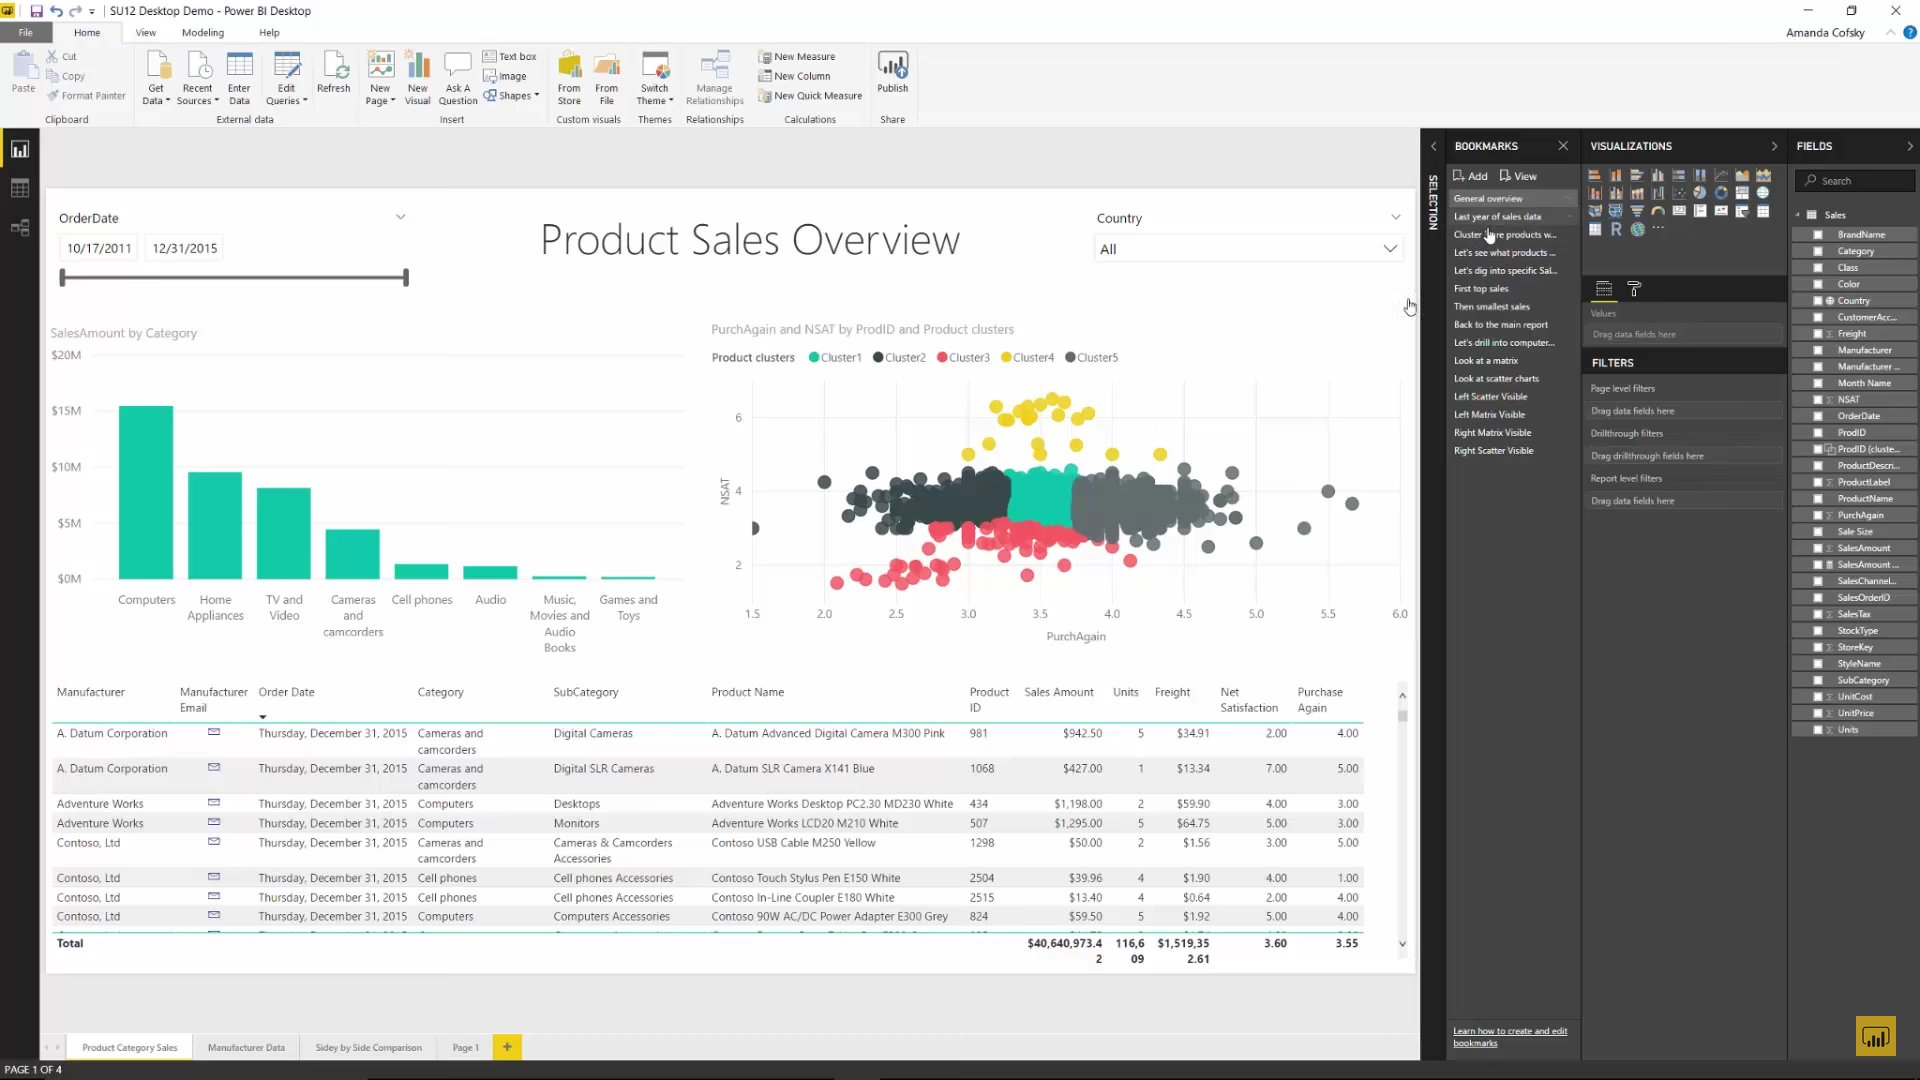Collapse the Sales table in Fields
The height and width of the screenshot is (1080, 1920).
click(1797, 215)
